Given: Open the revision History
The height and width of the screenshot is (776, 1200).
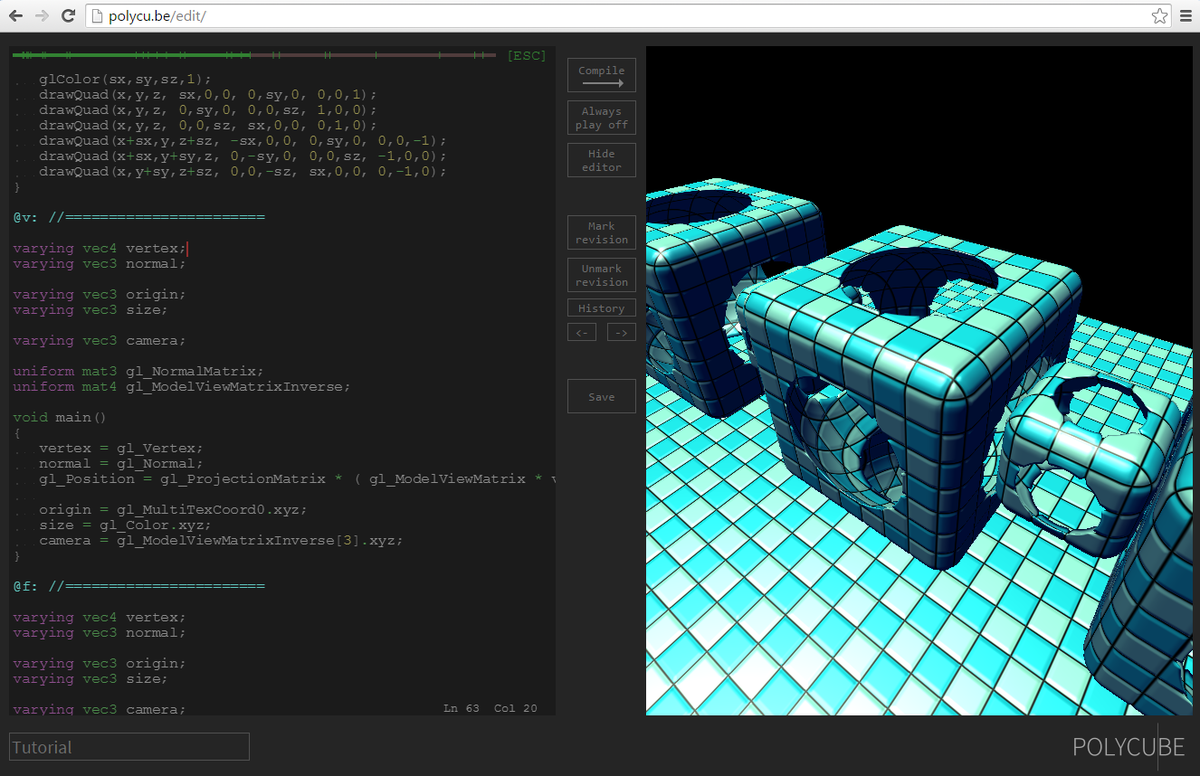Looking at the screenshot, I should (x=601, y=308).
